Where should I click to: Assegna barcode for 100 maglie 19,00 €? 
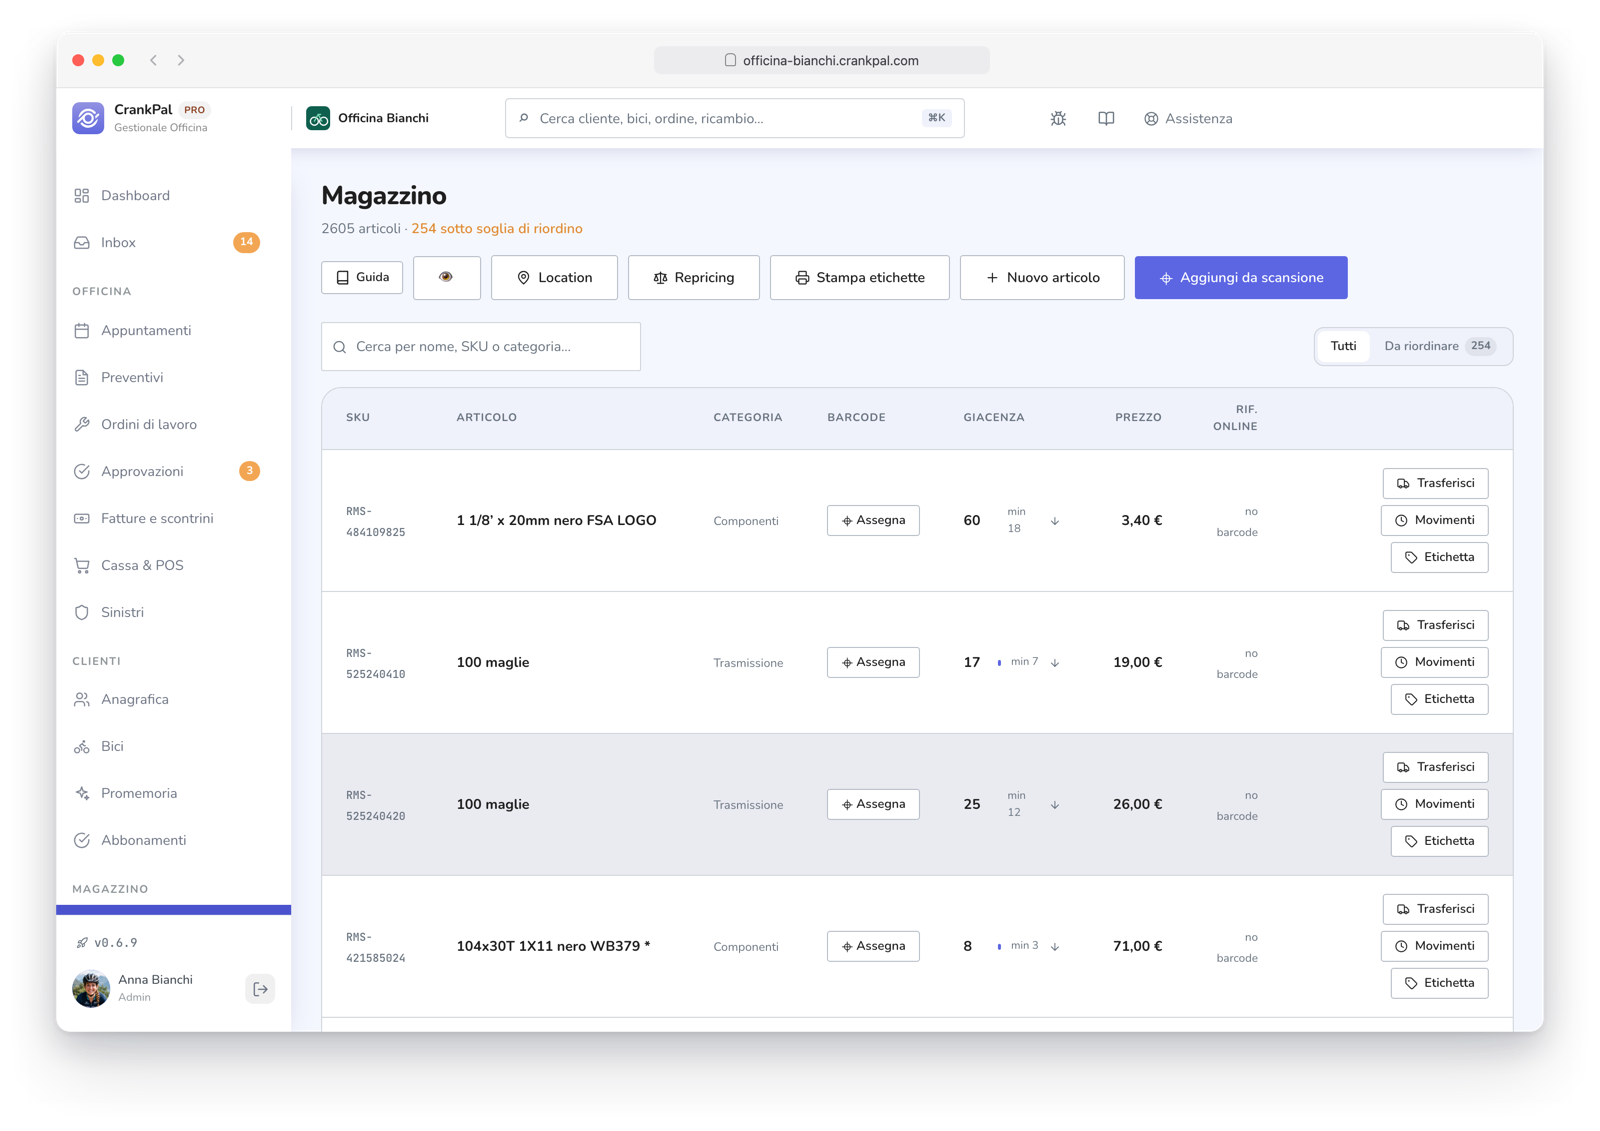[x=873, y=662]
